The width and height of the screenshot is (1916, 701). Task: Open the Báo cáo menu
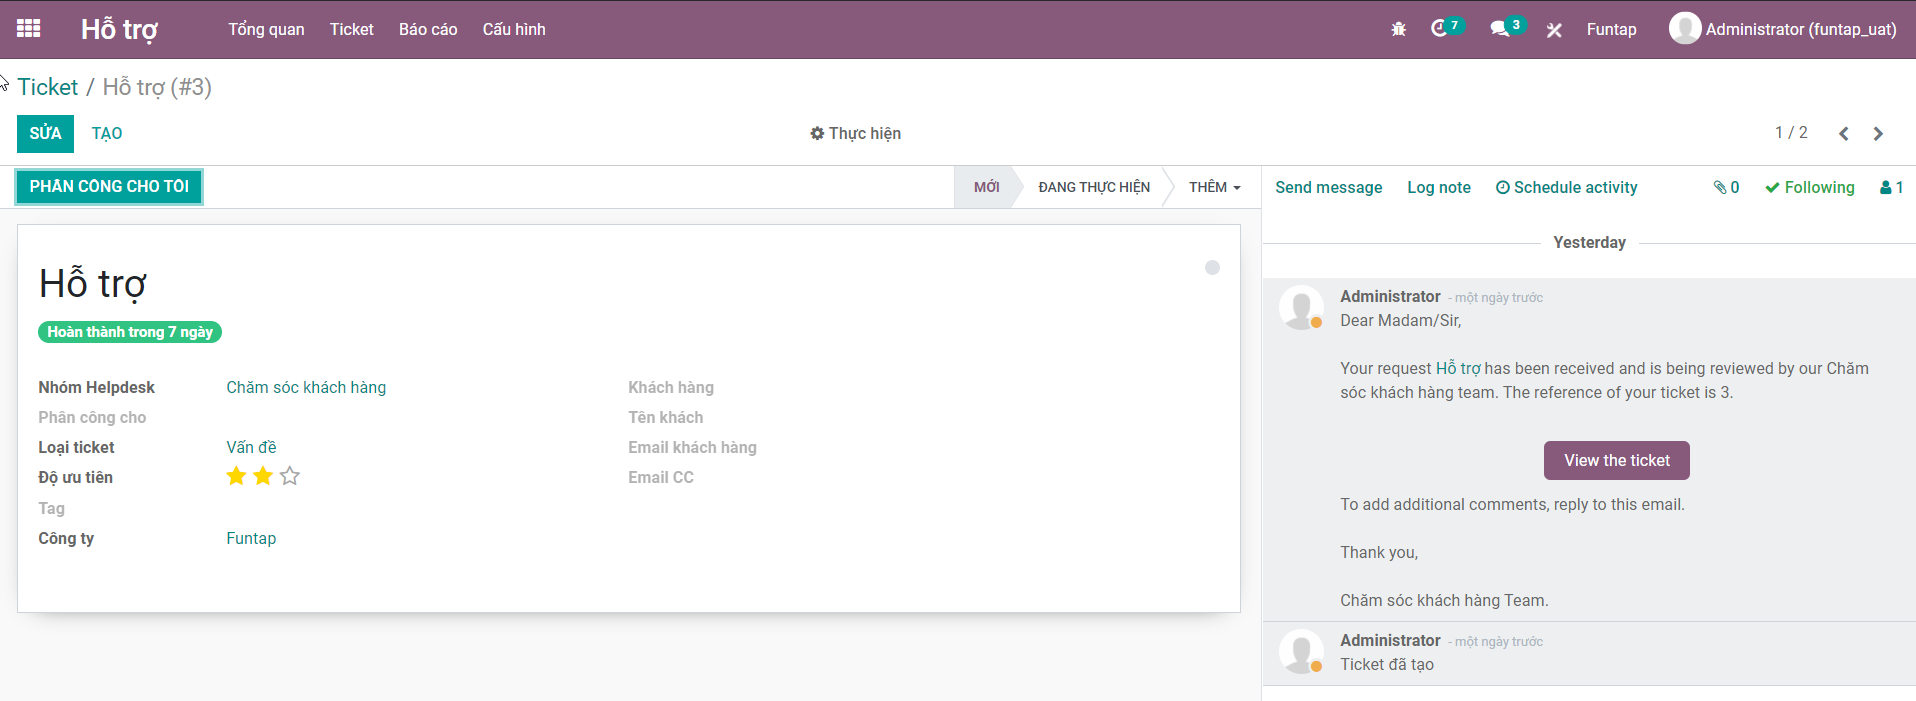428,29
